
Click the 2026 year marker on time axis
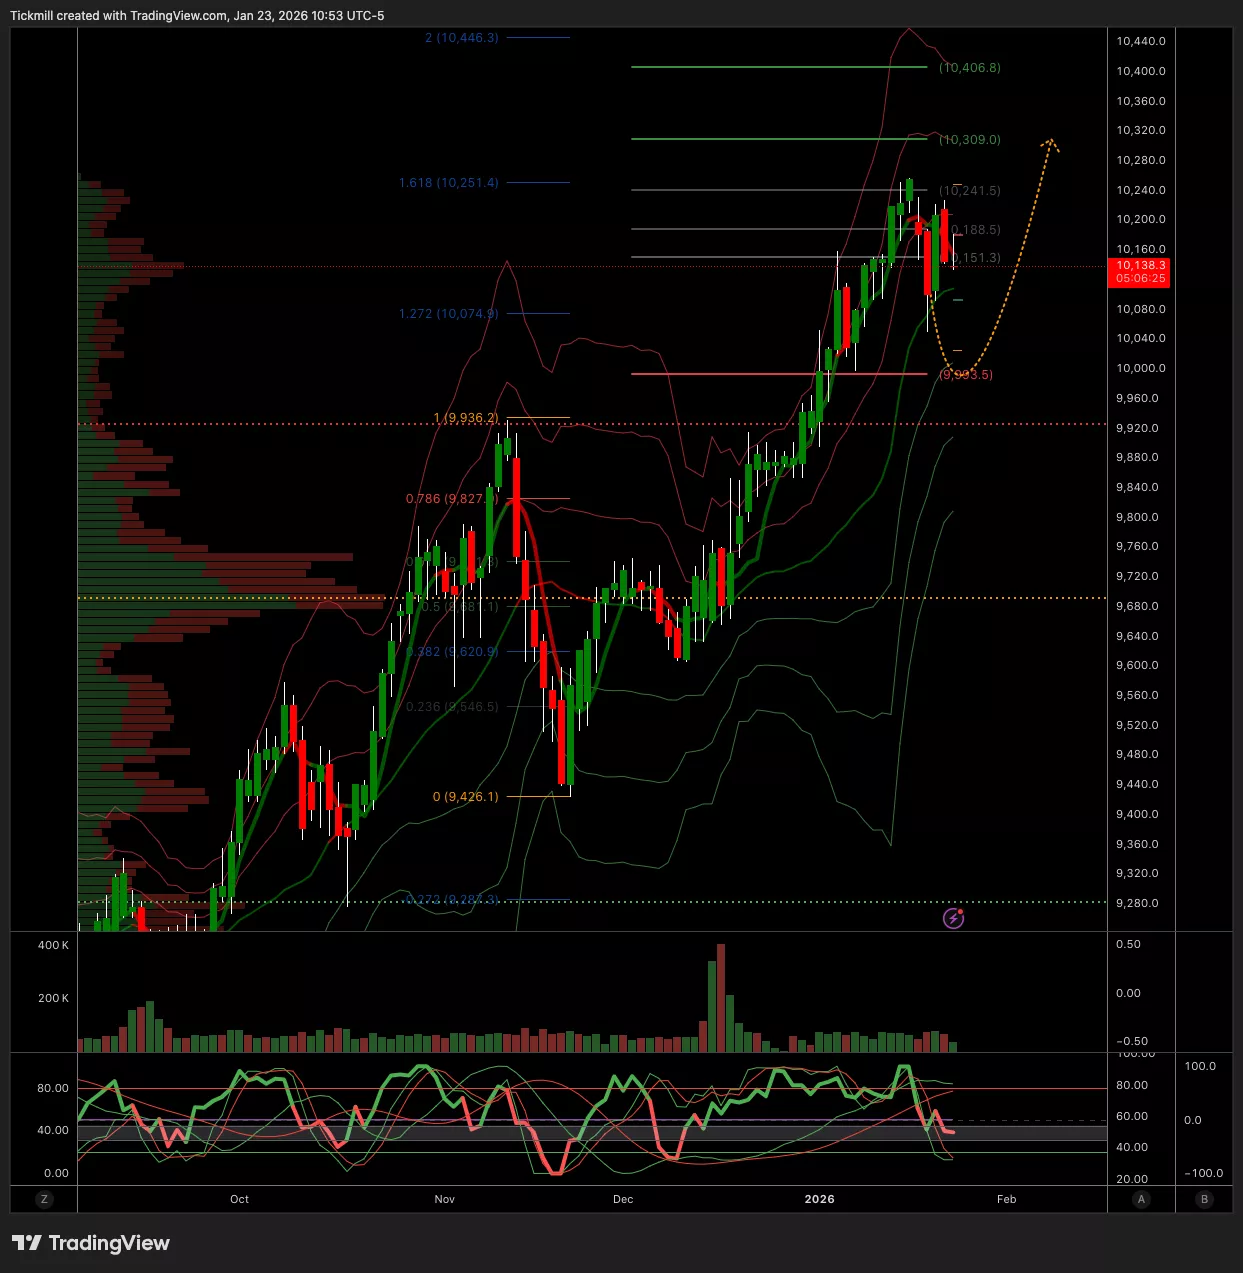[x=819, y=1199]
